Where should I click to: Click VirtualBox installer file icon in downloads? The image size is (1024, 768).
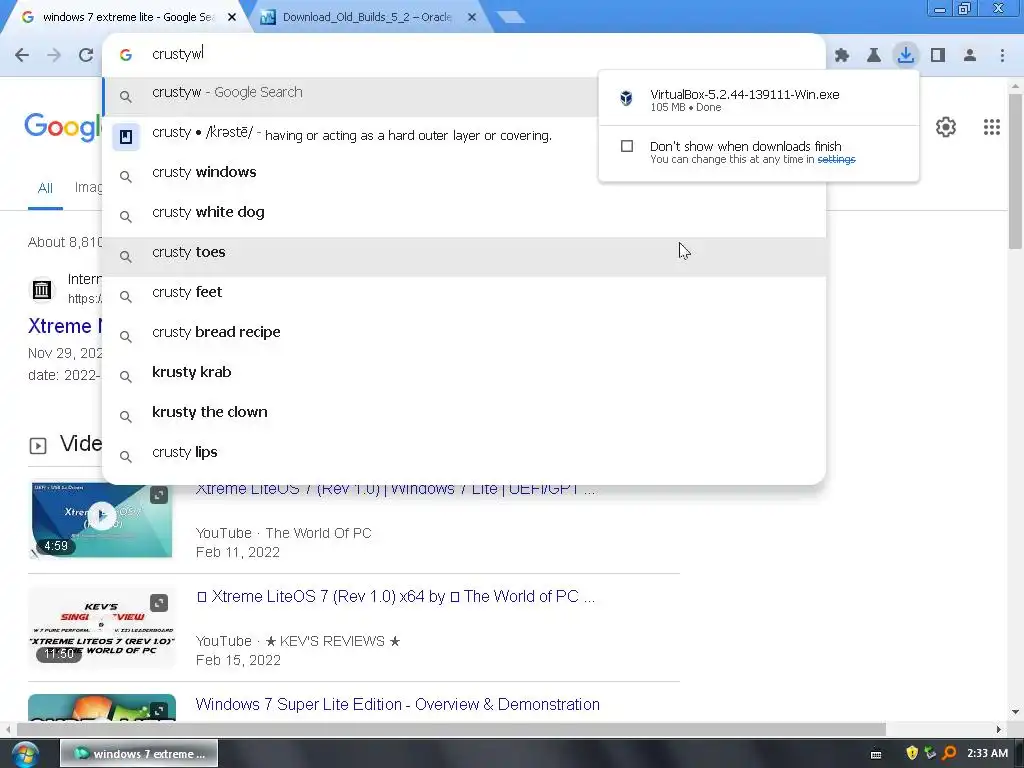click(x=626, y=98)
